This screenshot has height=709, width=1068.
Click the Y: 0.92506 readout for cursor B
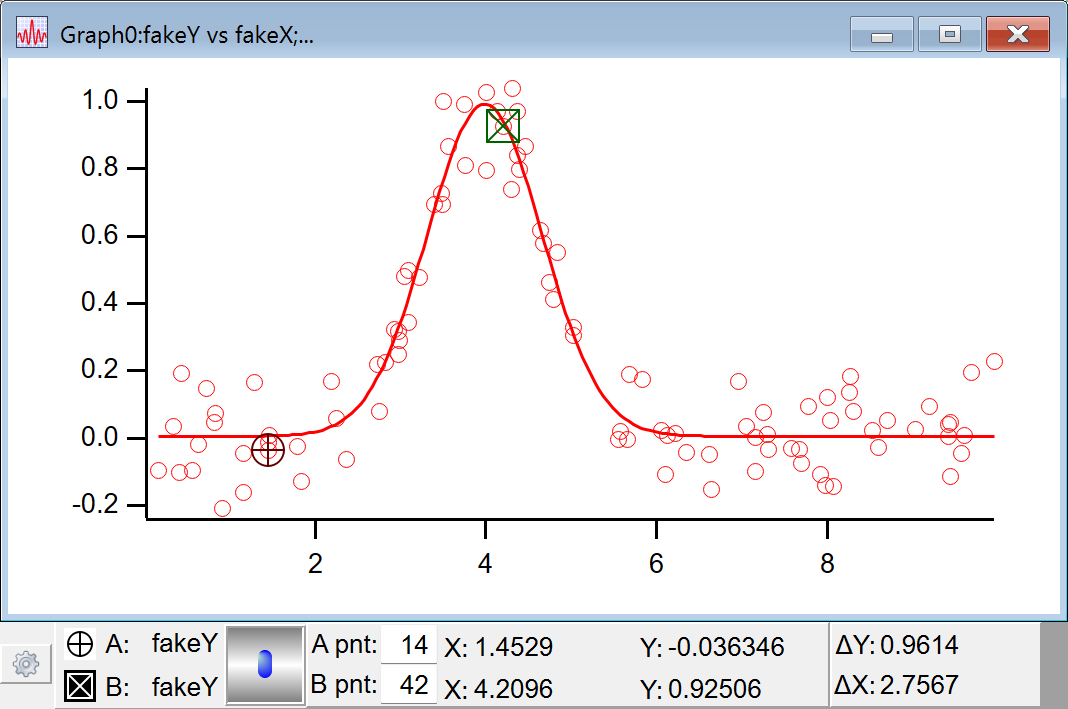coord(700,688)
